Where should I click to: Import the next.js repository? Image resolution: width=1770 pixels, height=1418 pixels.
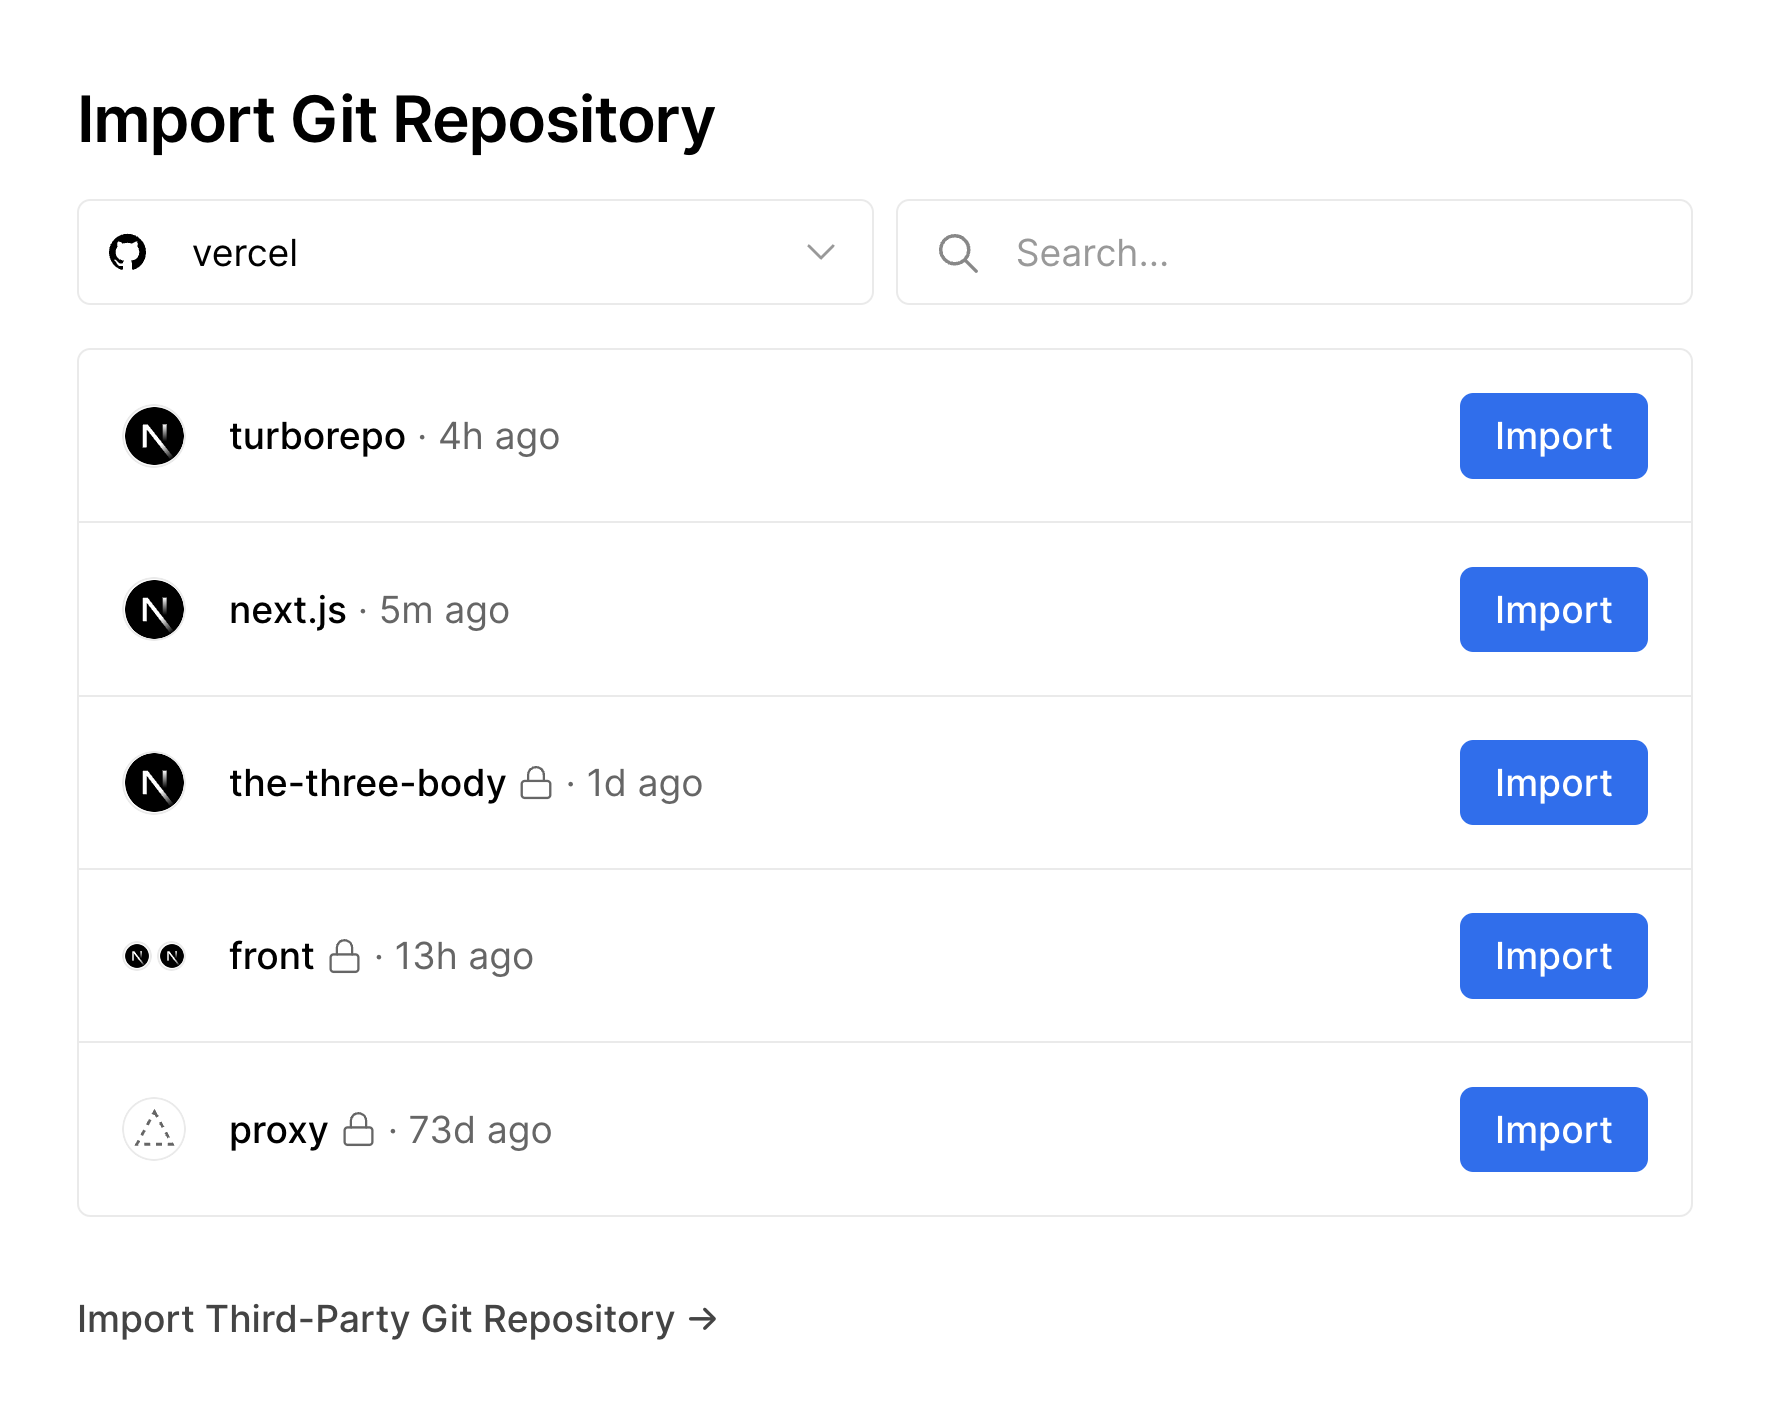(x=1552, y=610)
